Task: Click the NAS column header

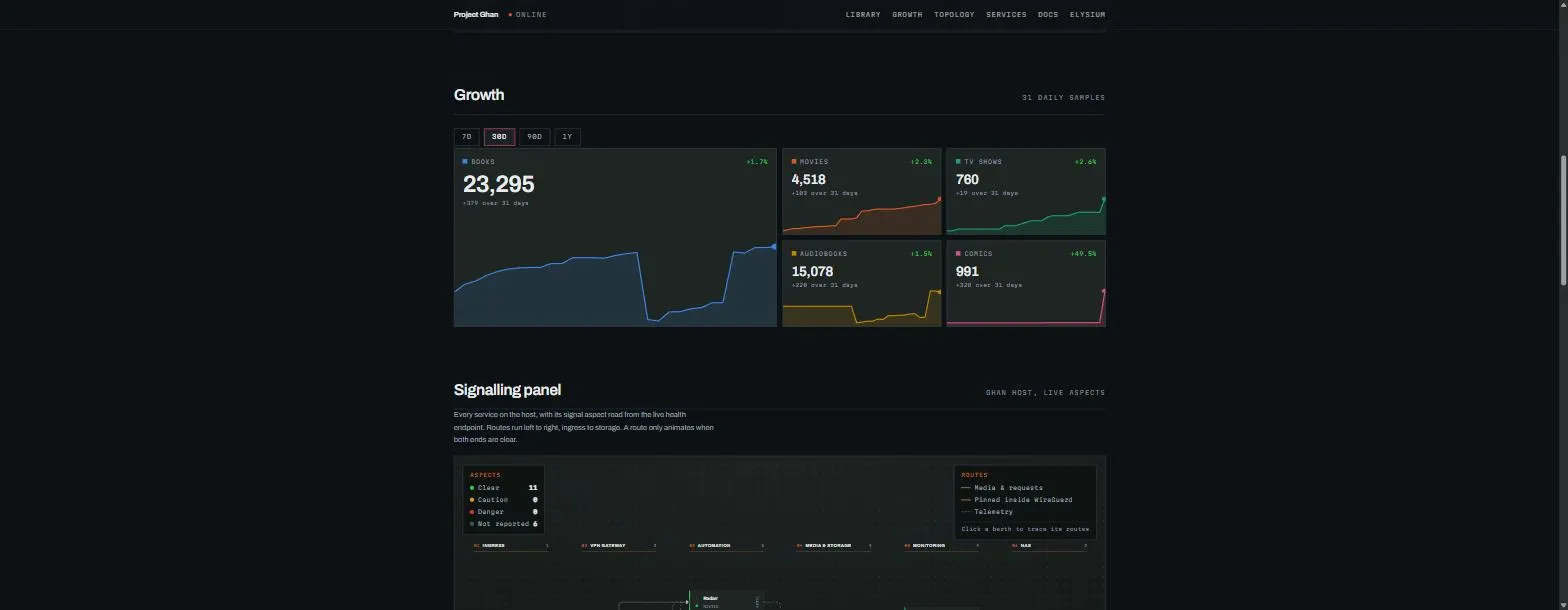Action: tap(1050, 546)
